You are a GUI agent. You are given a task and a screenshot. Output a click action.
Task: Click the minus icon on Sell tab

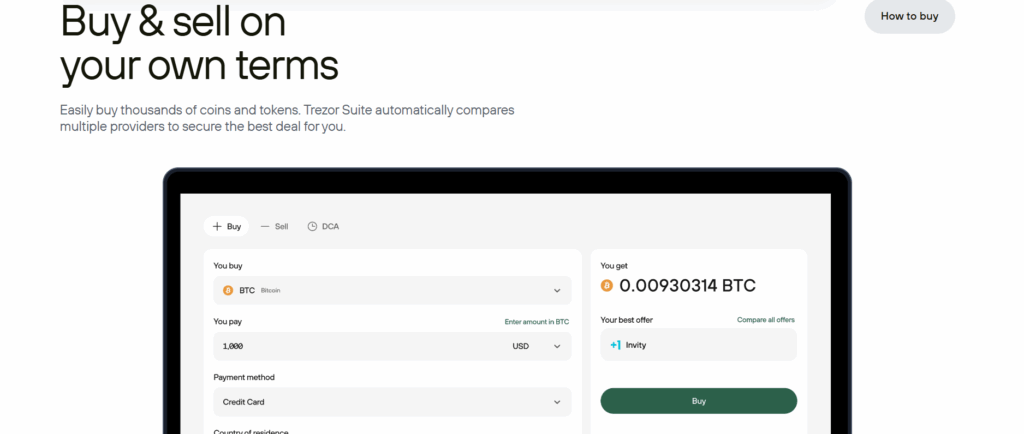[264, 226]
